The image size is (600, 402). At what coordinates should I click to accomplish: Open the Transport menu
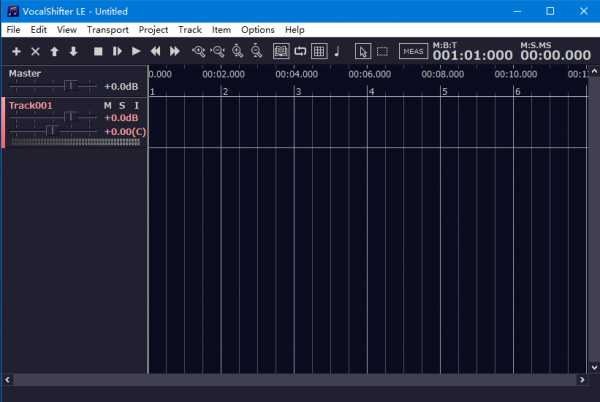click(108, 29)
